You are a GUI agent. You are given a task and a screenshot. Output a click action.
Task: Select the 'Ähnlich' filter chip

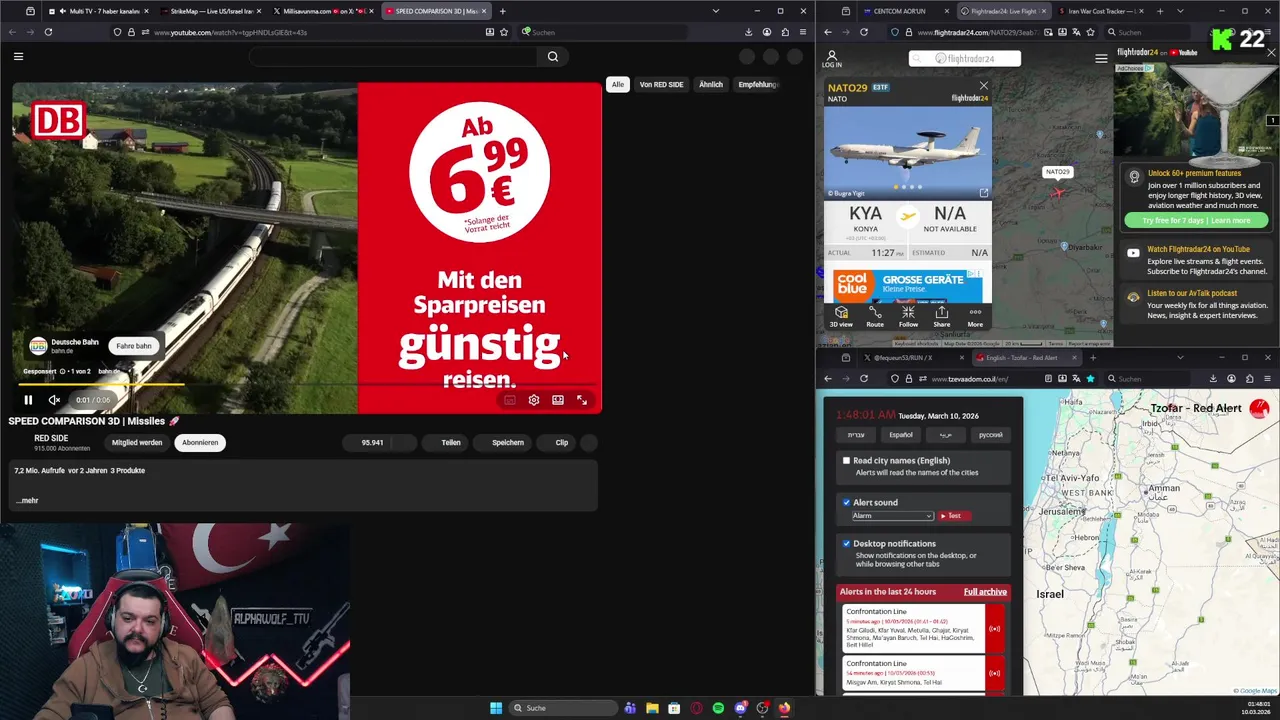[711, 84]
